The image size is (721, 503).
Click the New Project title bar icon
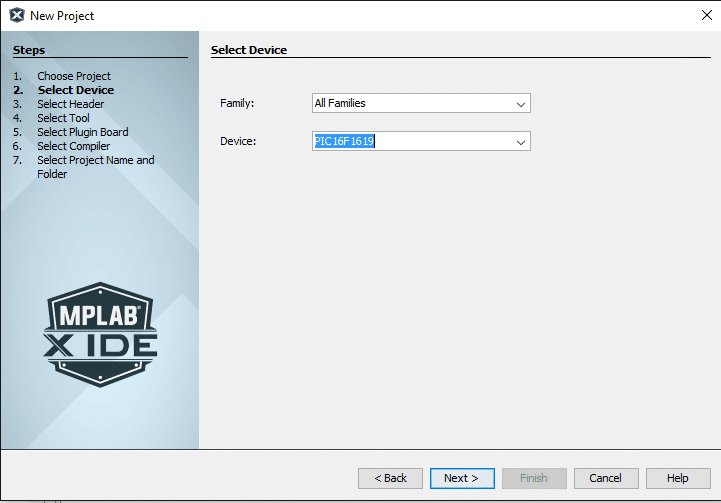click(x=16, y=15)
